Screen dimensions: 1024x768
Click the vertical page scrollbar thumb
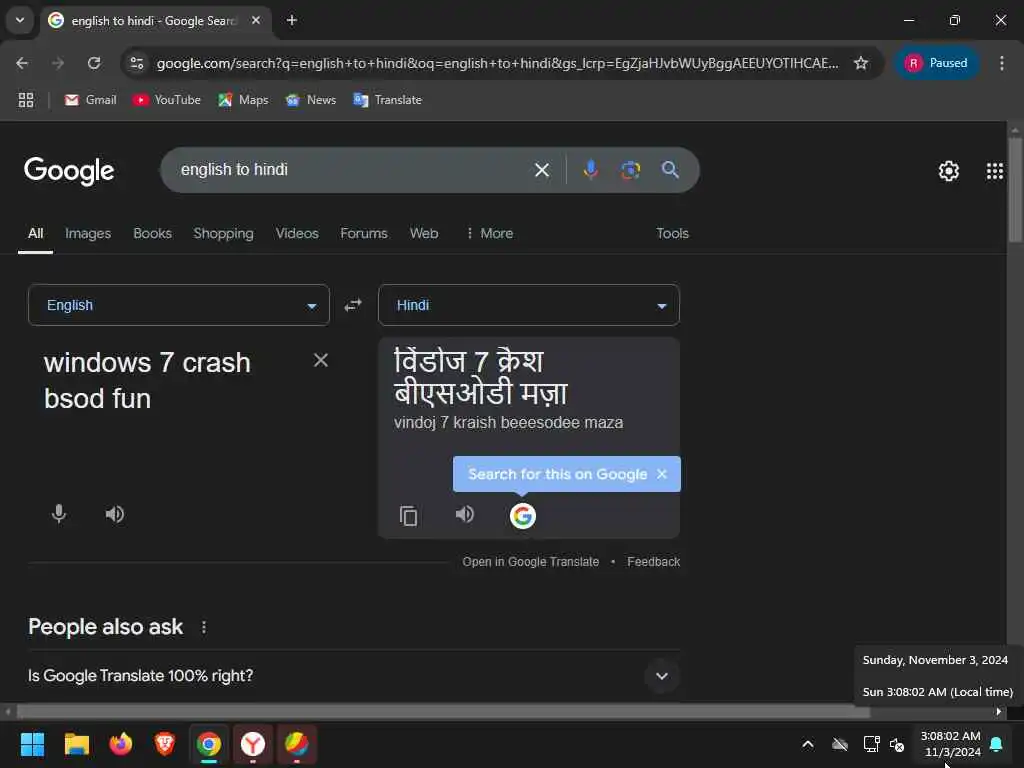click(x=1015, y=189)
